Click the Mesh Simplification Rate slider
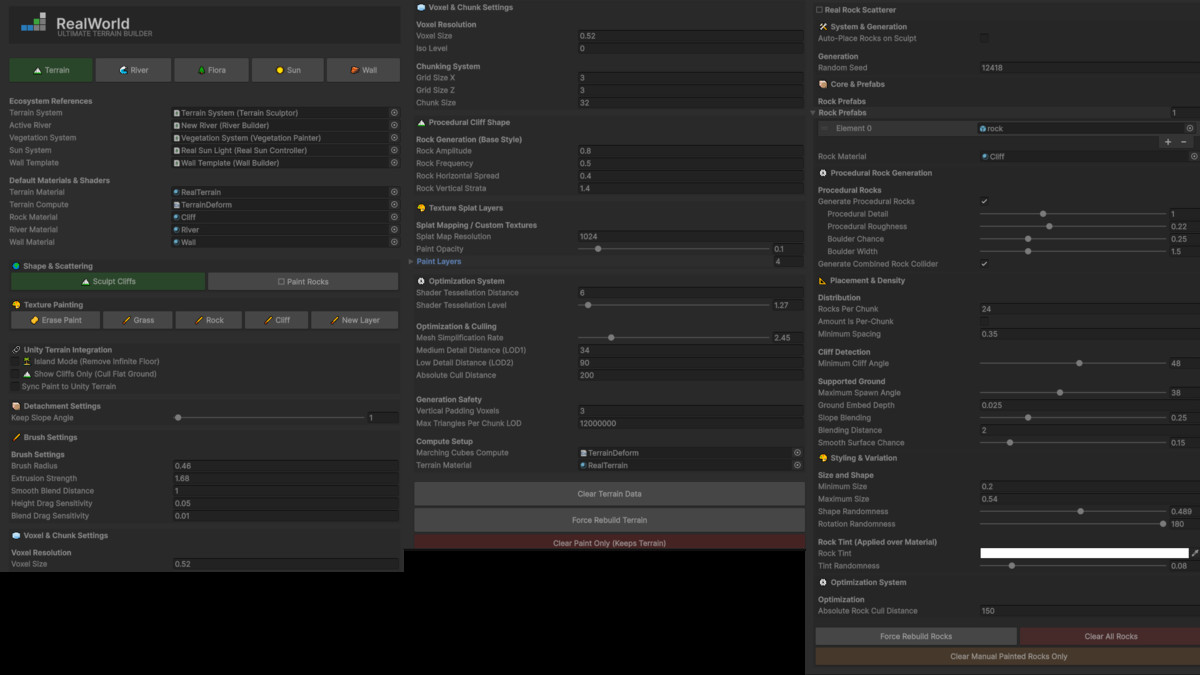This screenshot has width=1200, height=675. pos(674,338)
